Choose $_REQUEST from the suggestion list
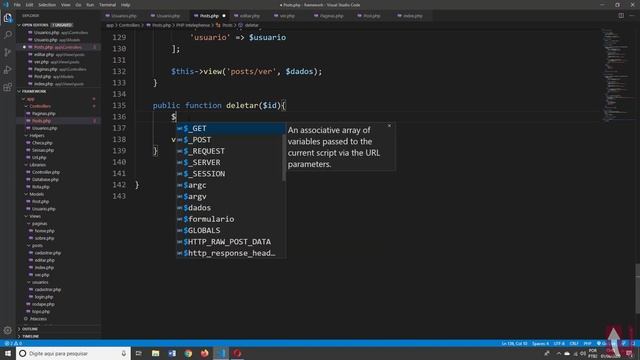The image size is (640, 360). click(x=231, y=151)
